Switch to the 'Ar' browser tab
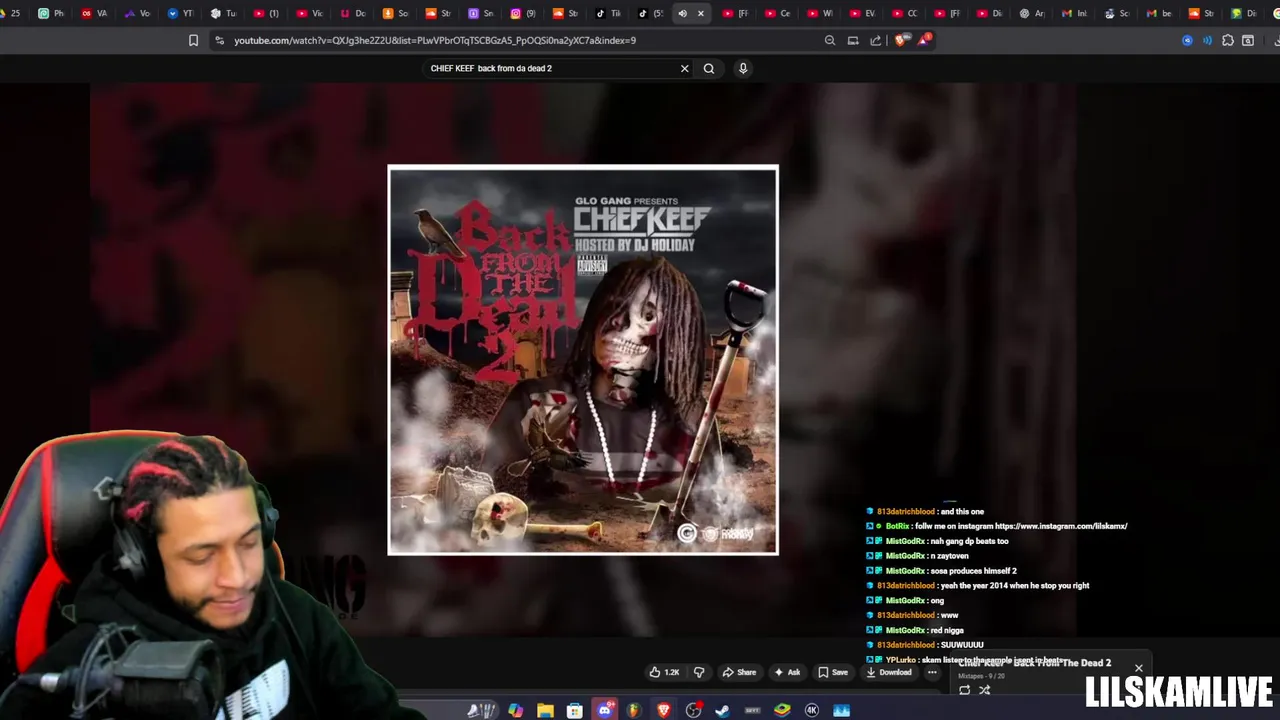The height and width of the screenshot is (720, 1280). 1033,13
